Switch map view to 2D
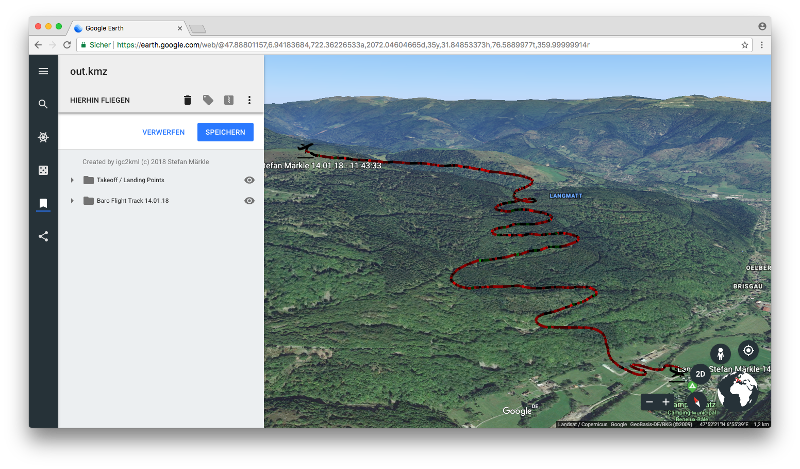The height and width of the screenshot is (469, 800). 701,374
